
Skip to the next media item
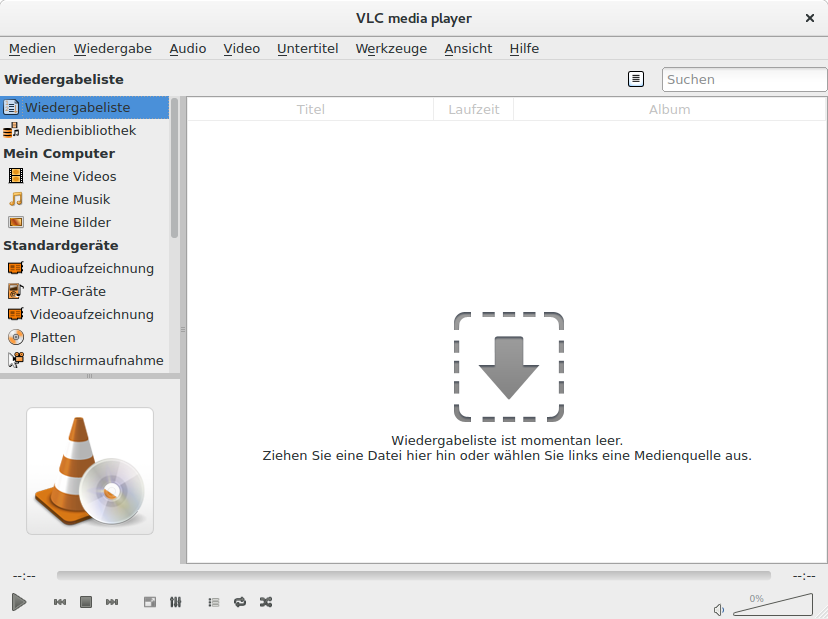(x=112, y=602)
